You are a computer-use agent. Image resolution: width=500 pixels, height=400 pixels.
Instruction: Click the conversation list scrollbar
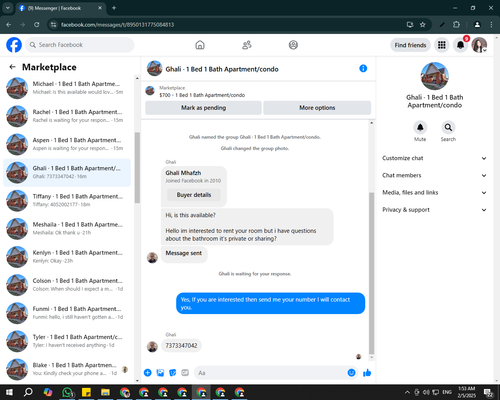[137, 168]
